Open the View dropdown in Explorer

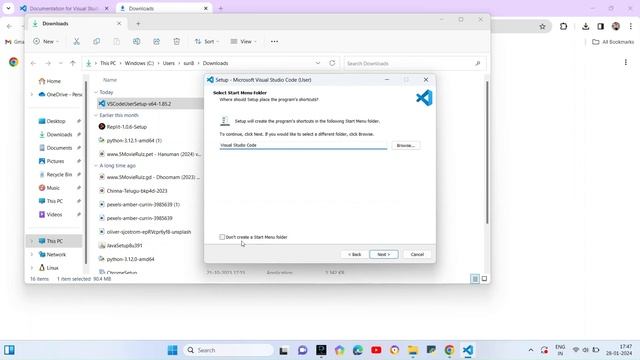[x=243, y=41]
